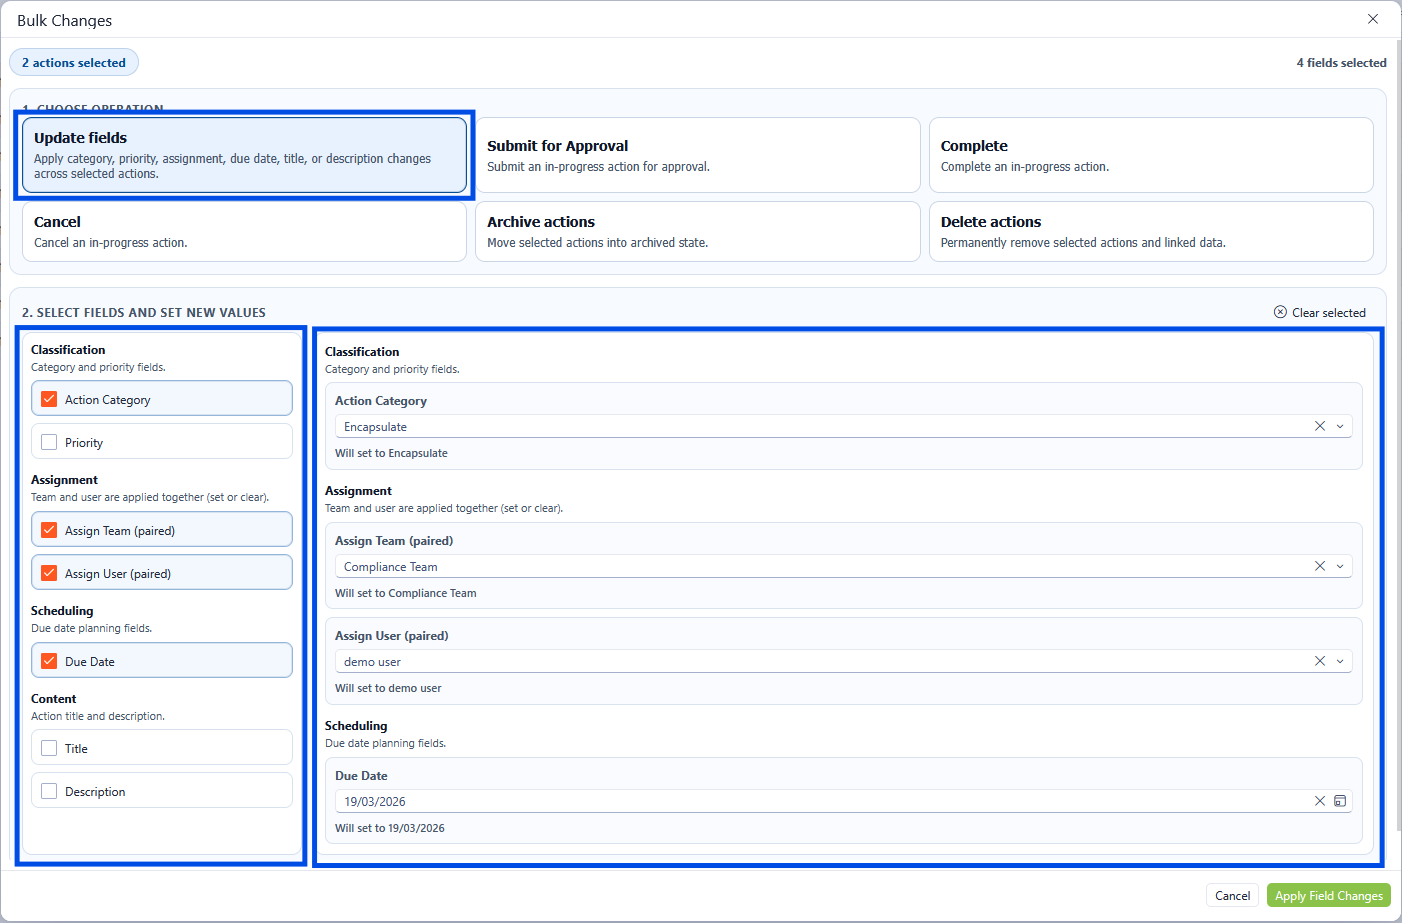Check the Title field checkbox
This screenshot has height=923, width=1402.
49,748
